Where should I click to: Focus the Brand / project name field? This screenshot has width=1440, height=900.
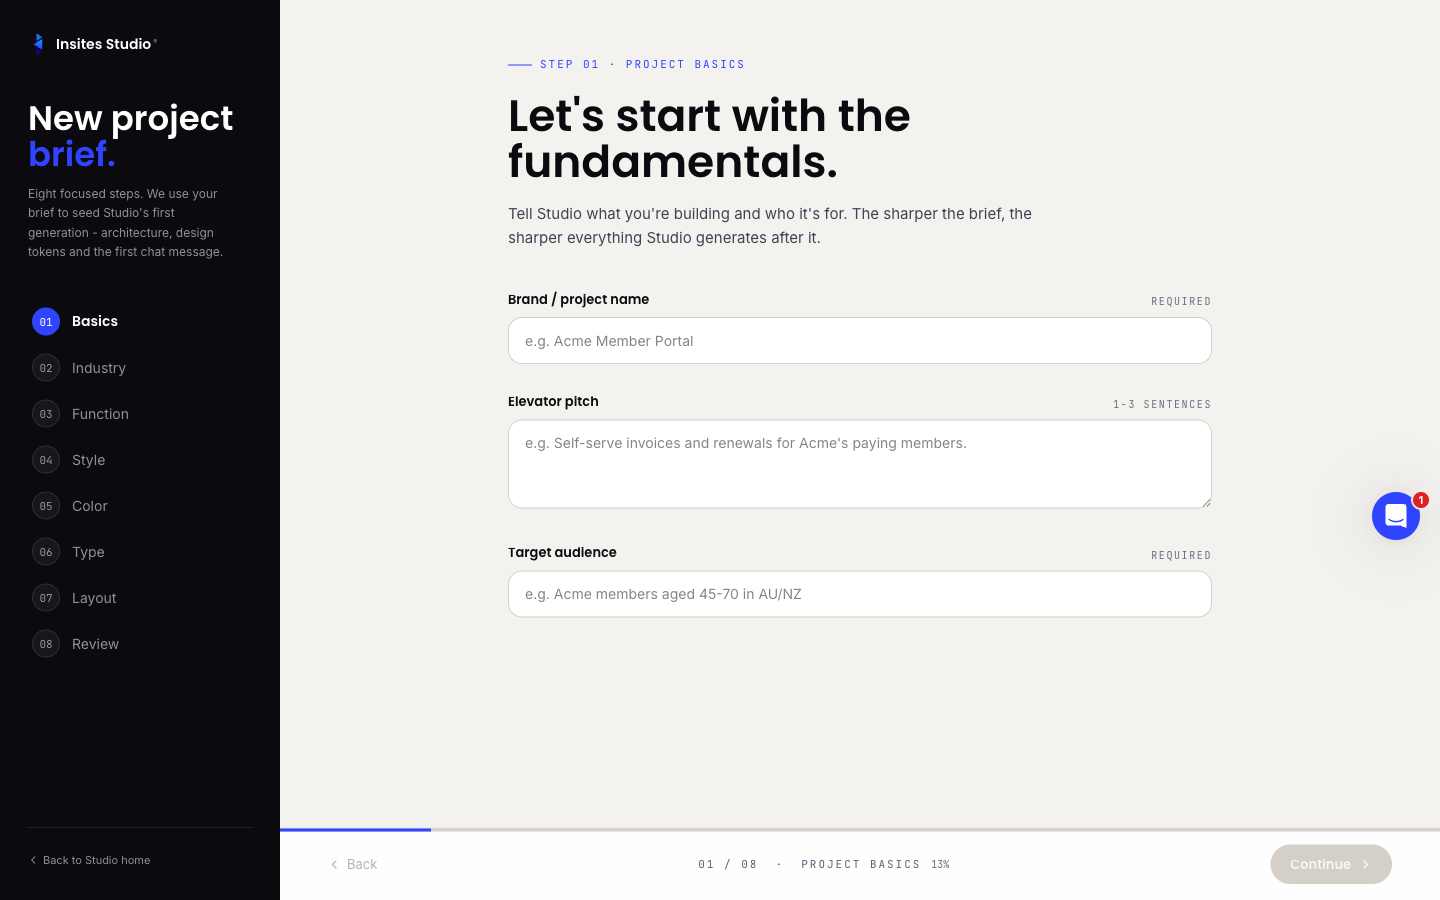[860, 341]
